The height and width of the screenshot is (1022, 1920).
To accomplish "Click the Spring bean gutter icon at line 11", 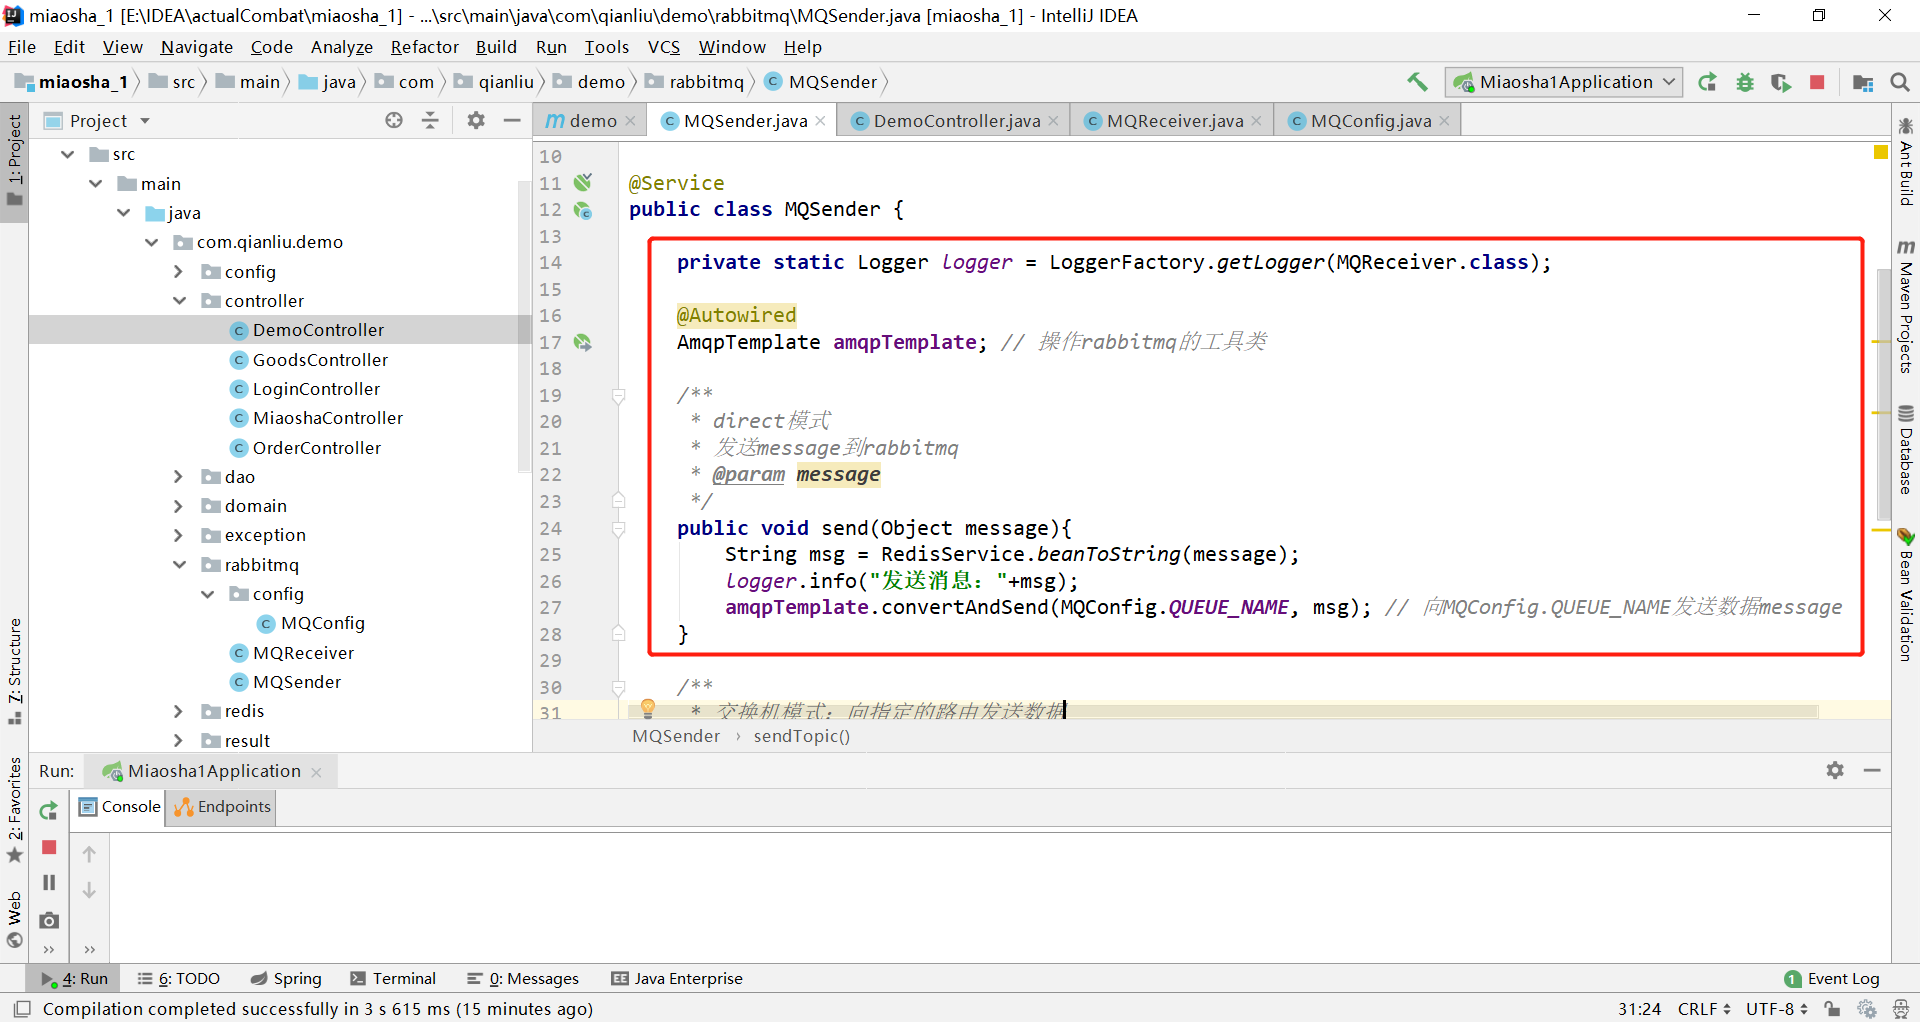I will pyautogui.click(x=583, y=182).
